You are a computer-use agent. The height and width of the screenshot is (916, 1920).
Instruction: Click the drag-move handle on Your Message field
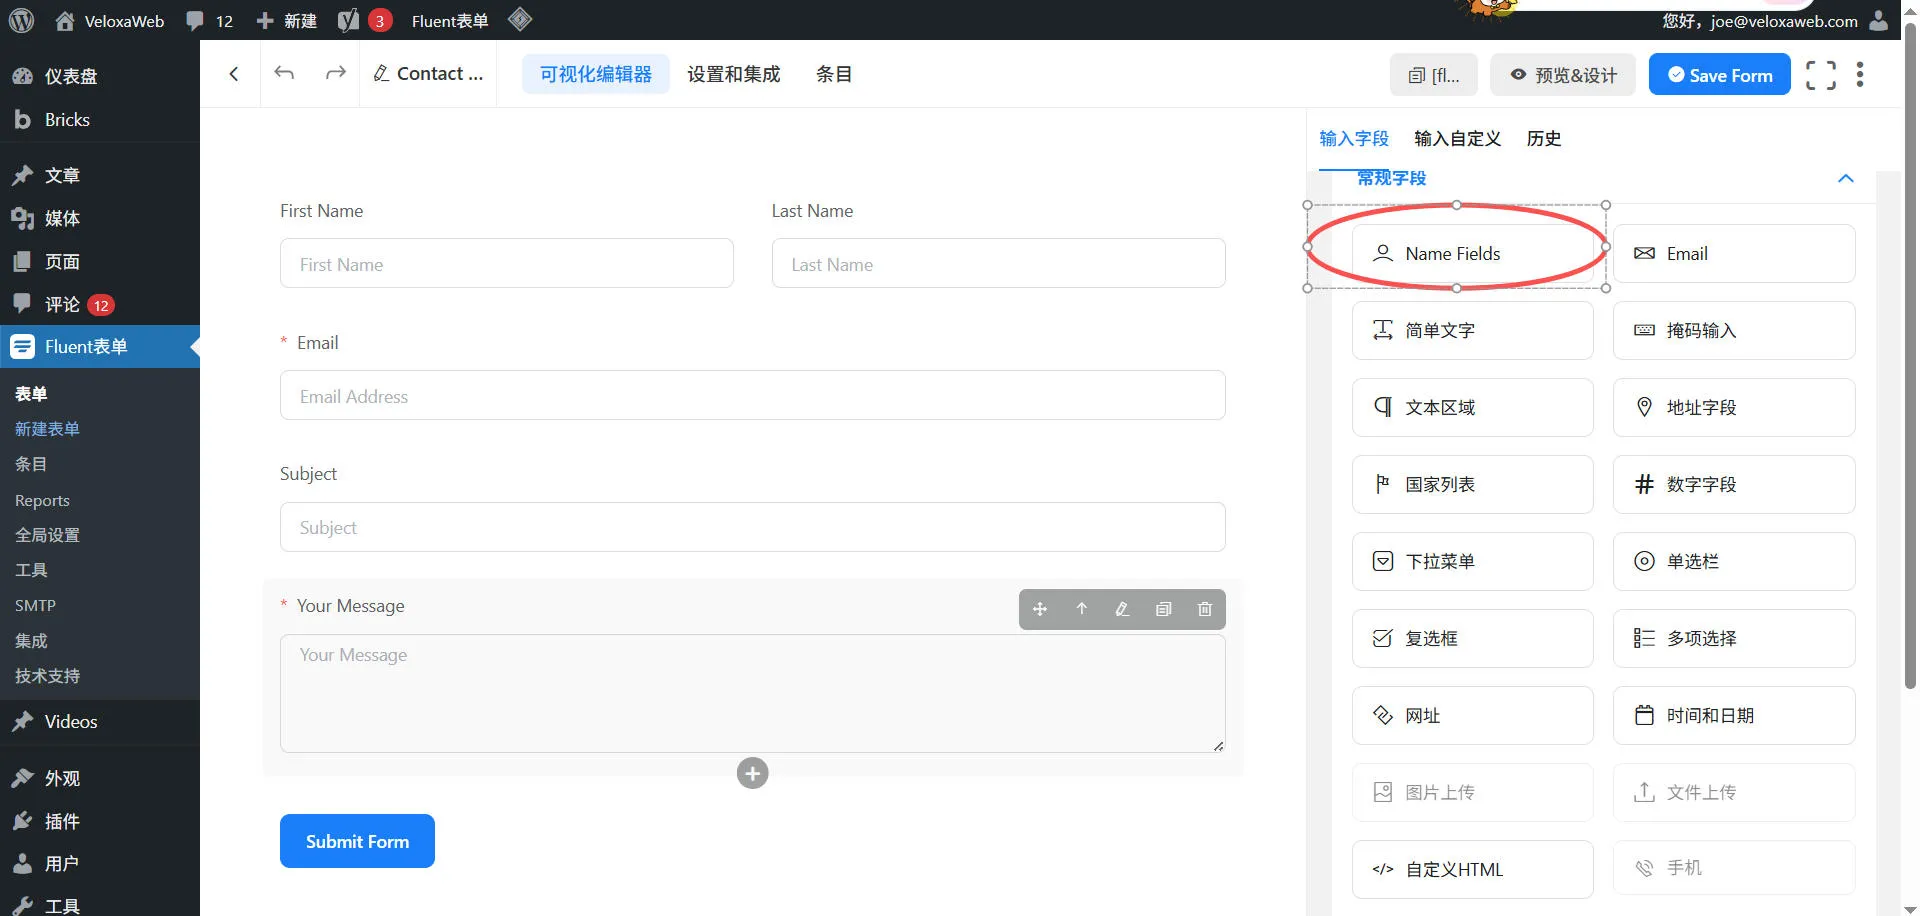(1040, 609)
